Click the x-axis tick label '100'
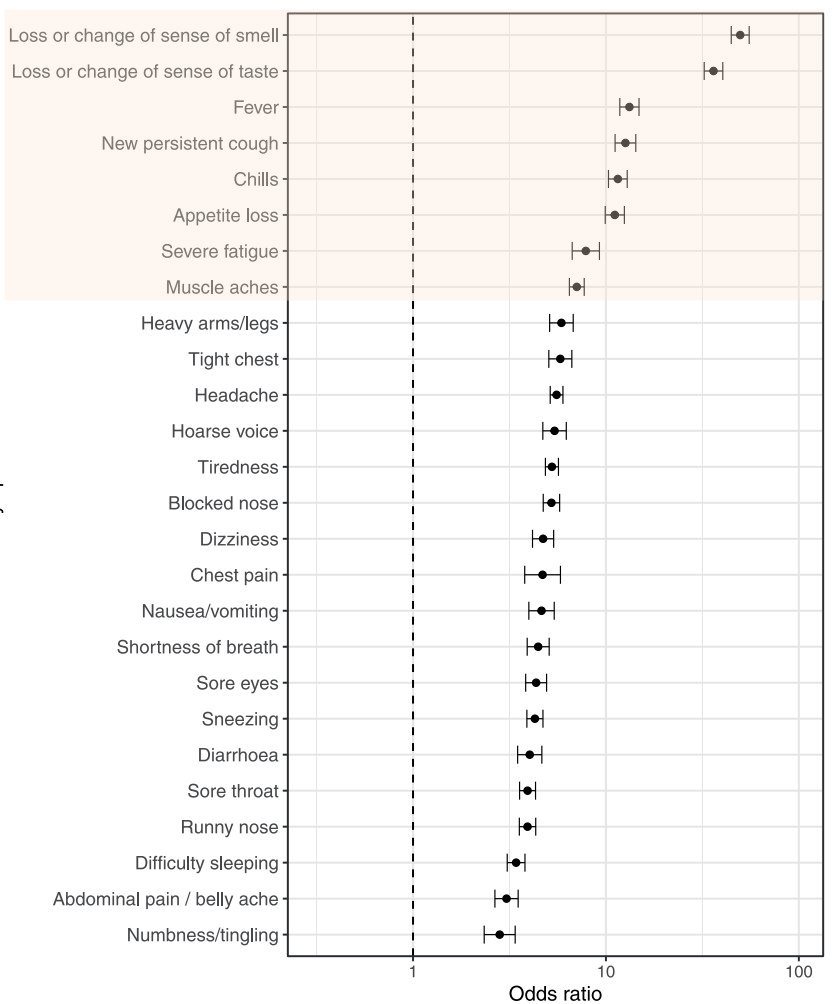 click(798, 971)
